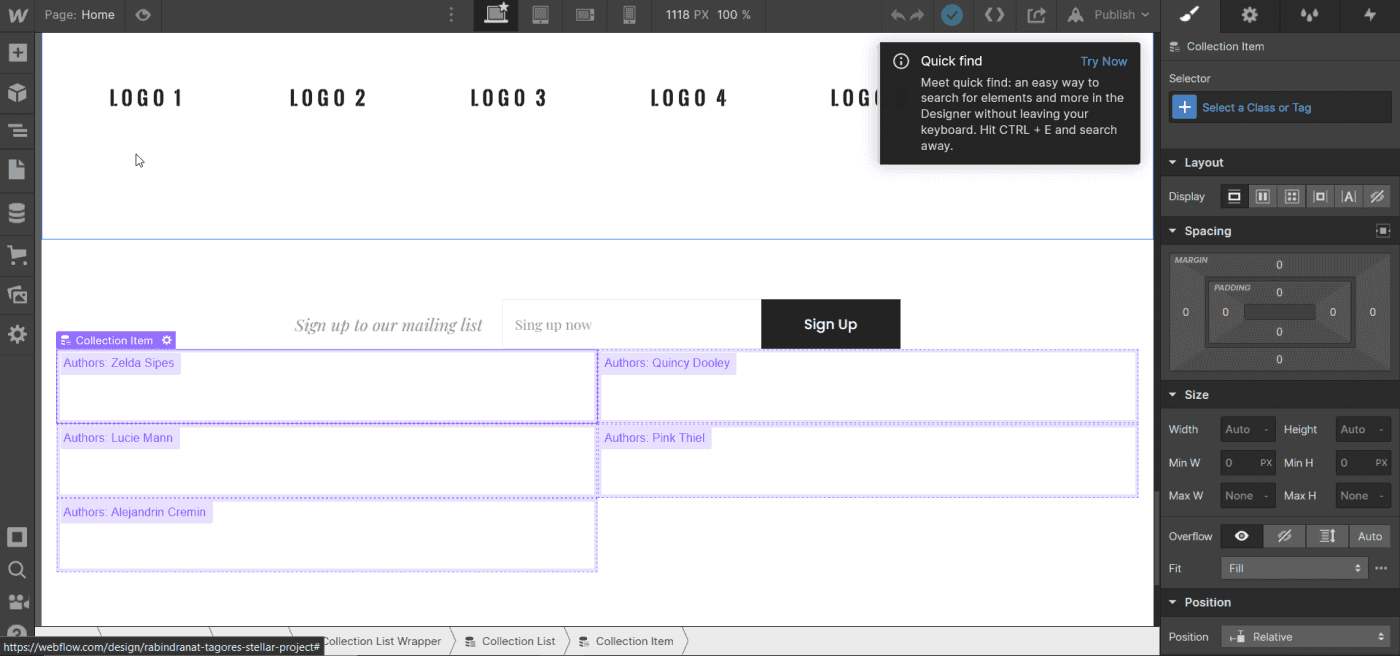Click the share project icon

point(1037,15)
